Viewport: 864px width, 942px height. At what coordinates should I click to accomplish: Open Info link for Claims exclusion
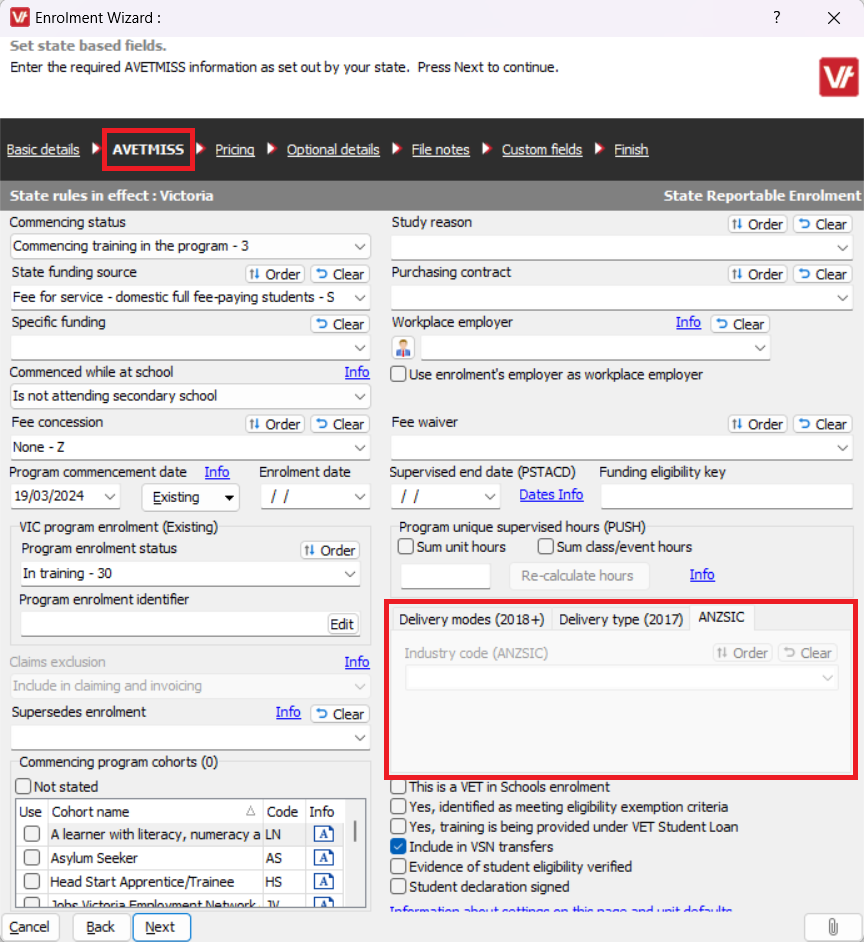tap(357, 662)
